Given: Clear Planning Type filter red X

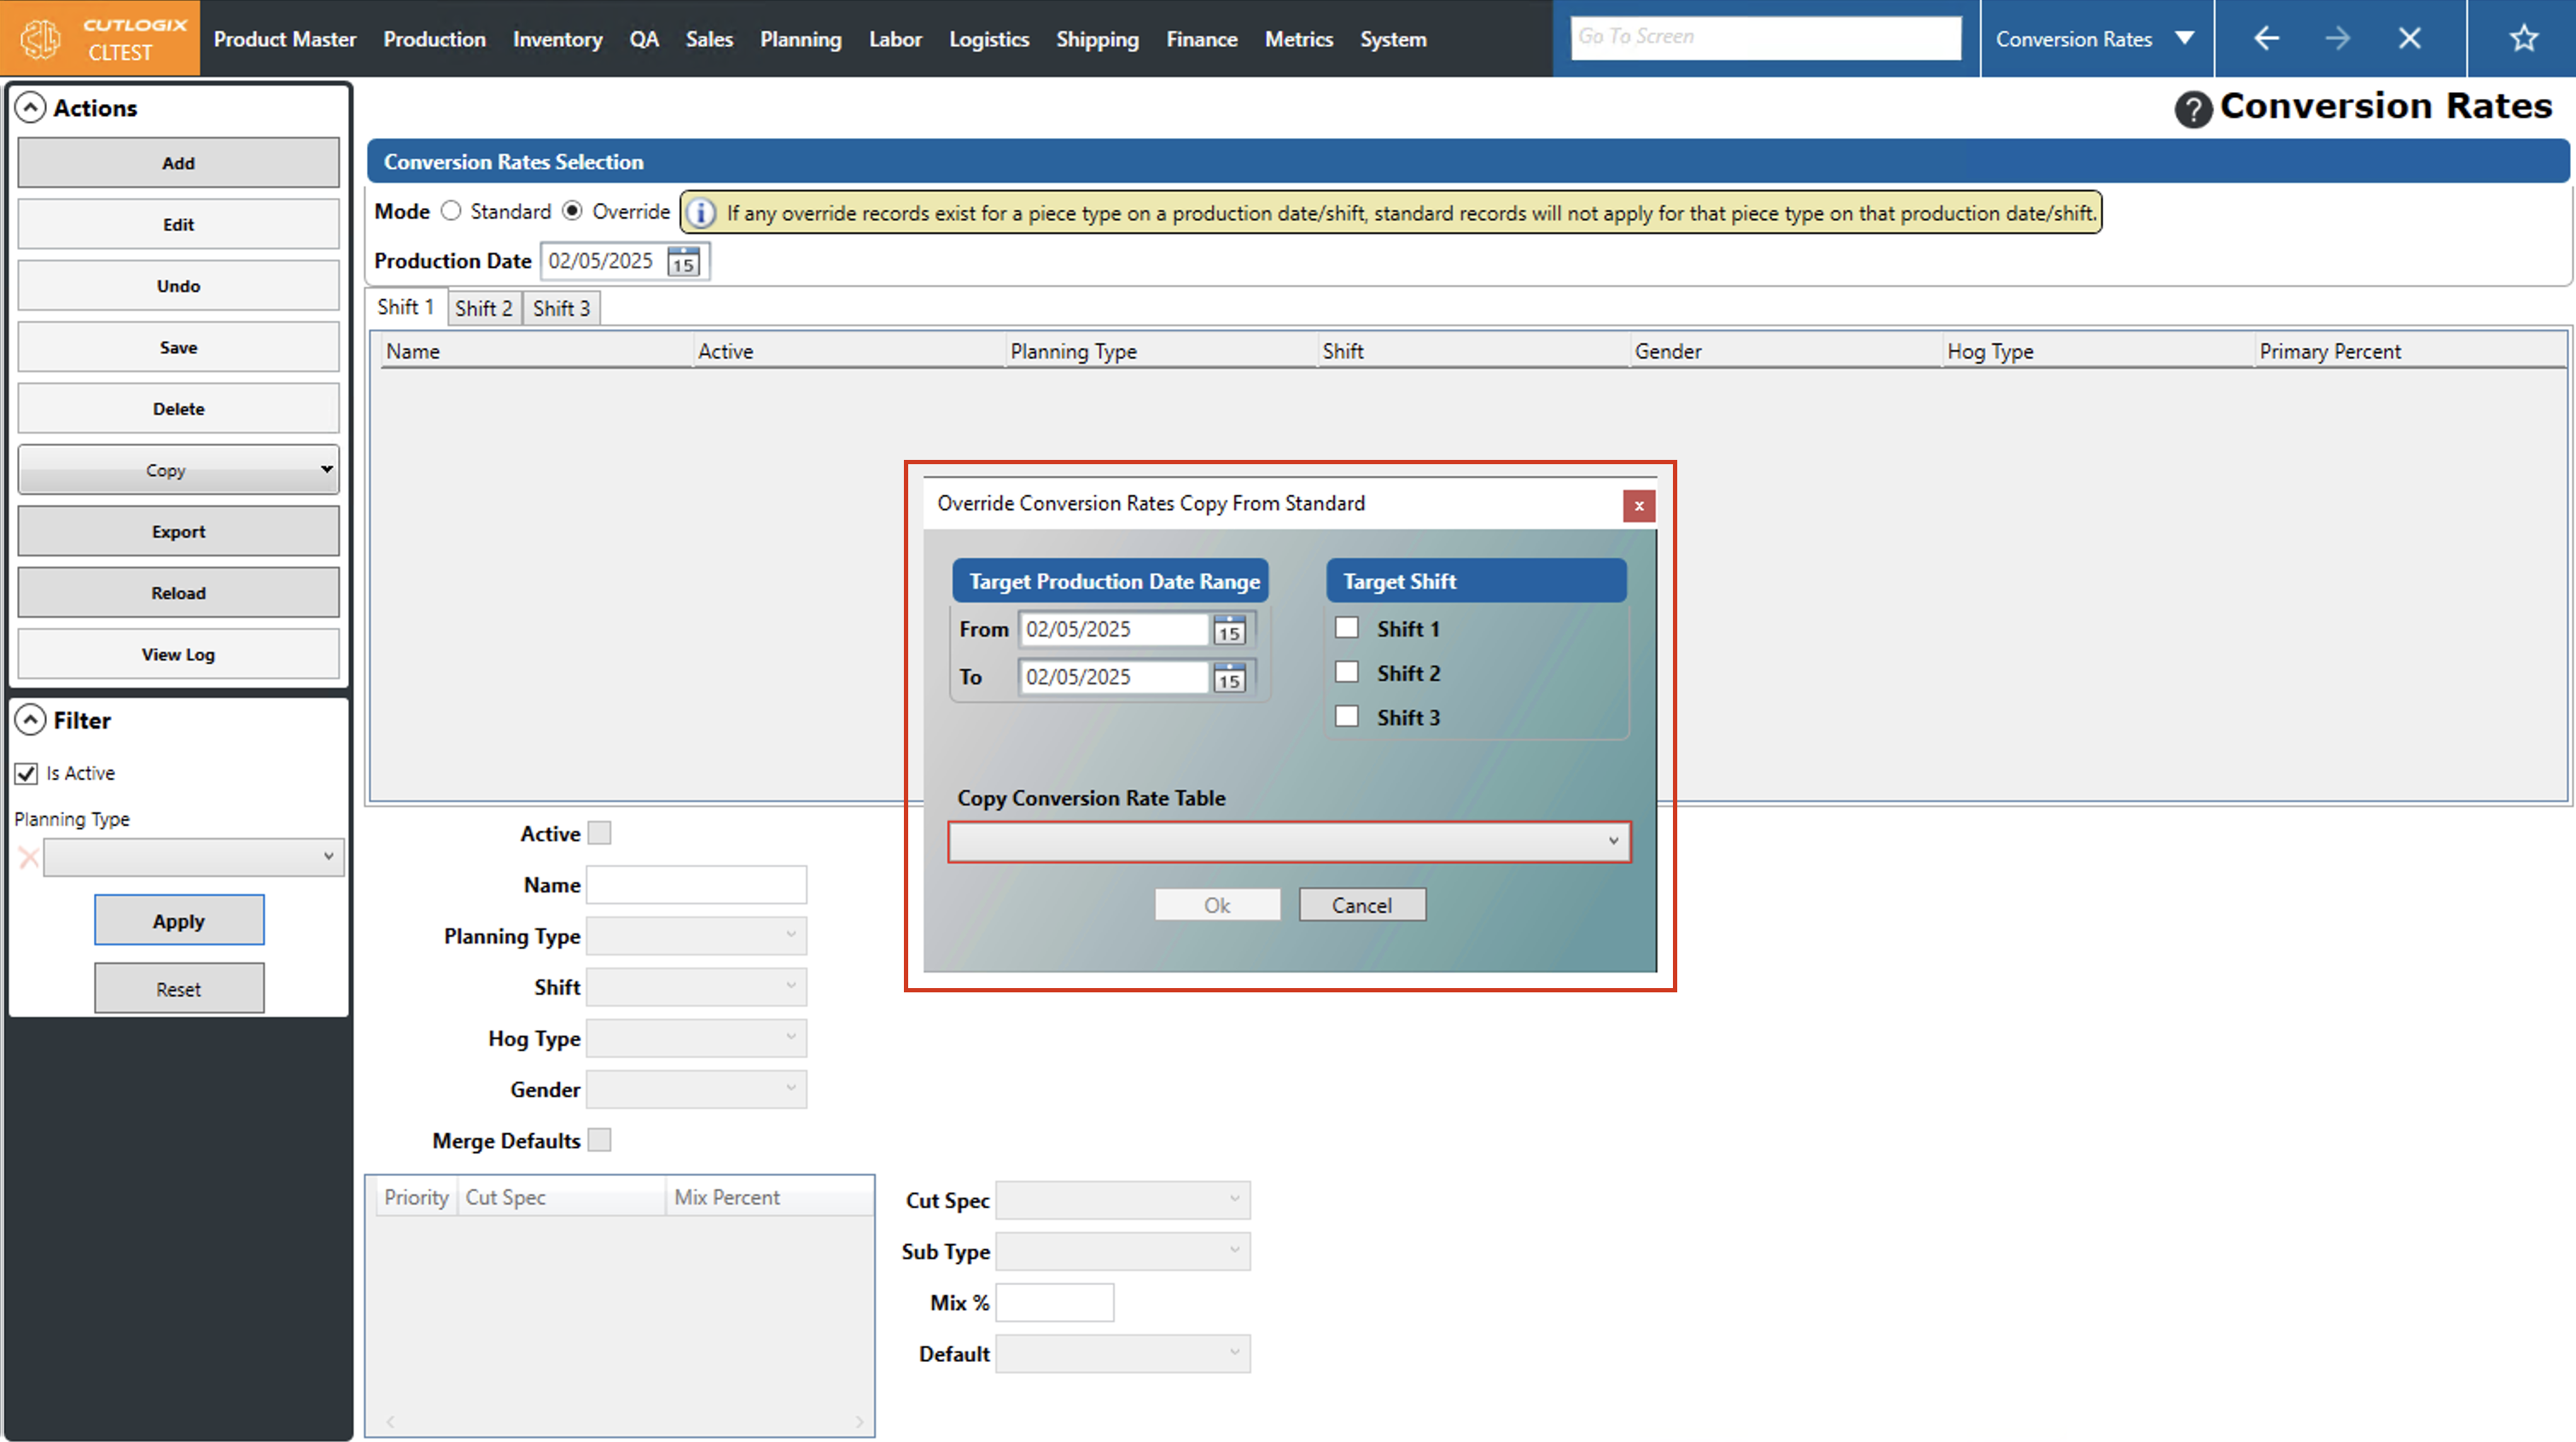Looking at the screenshot, I should 28,857.
